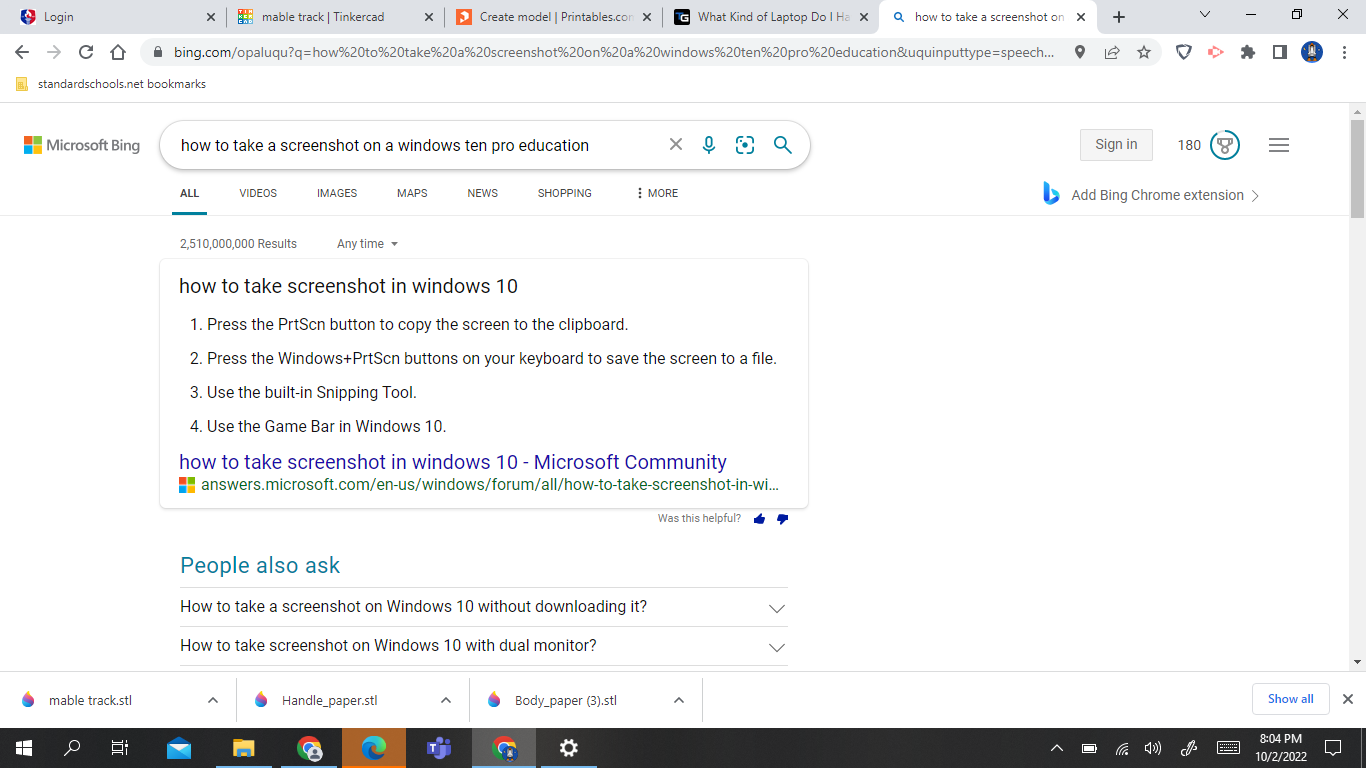
Task: Select the NEWS search category
Action: 483,193
